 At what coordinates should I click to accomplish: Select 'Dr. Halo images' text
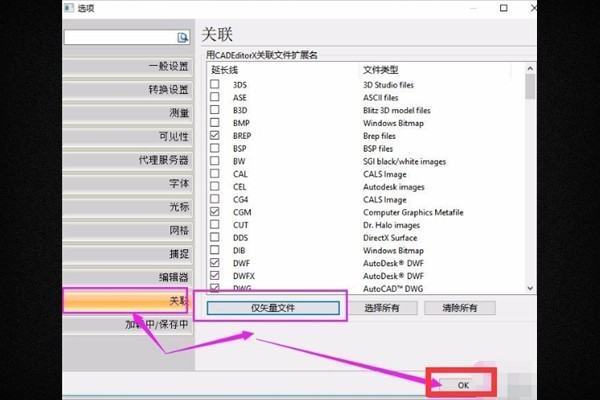(x=391, y=225)
